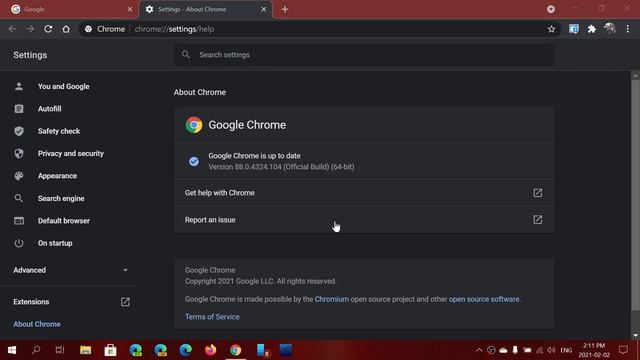Viewport: 640px width, 360px height.
Task: Click the site info Chrome chip in address bar
Action: click(x=105, y=29)
